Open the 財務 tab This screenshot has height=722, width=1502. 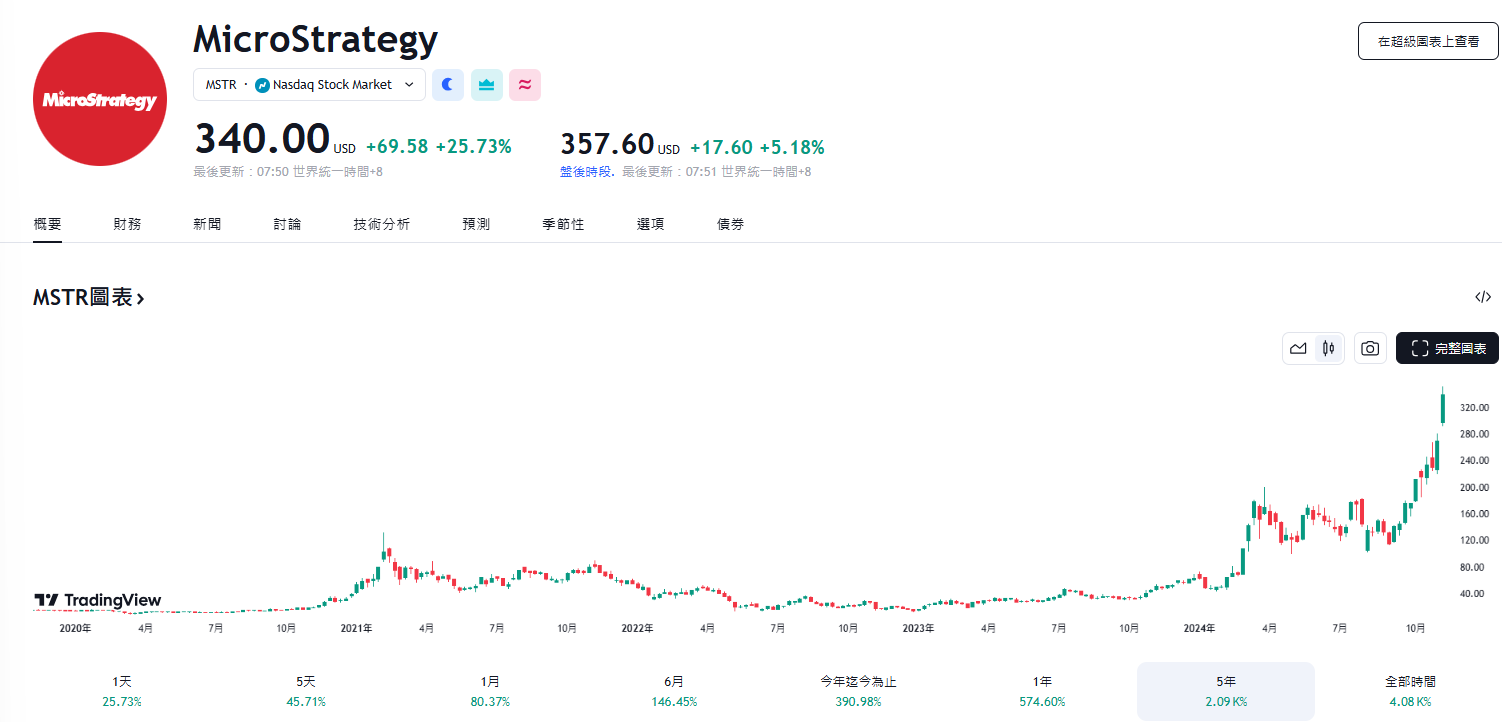coord(126,224)
